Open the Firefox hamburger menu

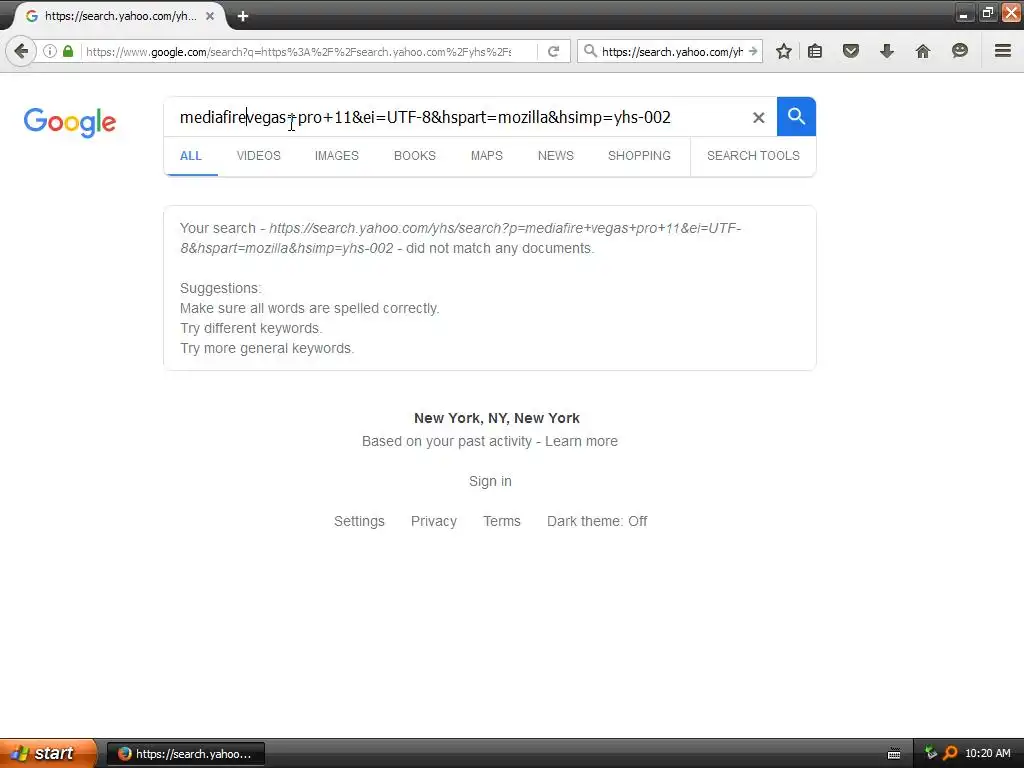1002,51
